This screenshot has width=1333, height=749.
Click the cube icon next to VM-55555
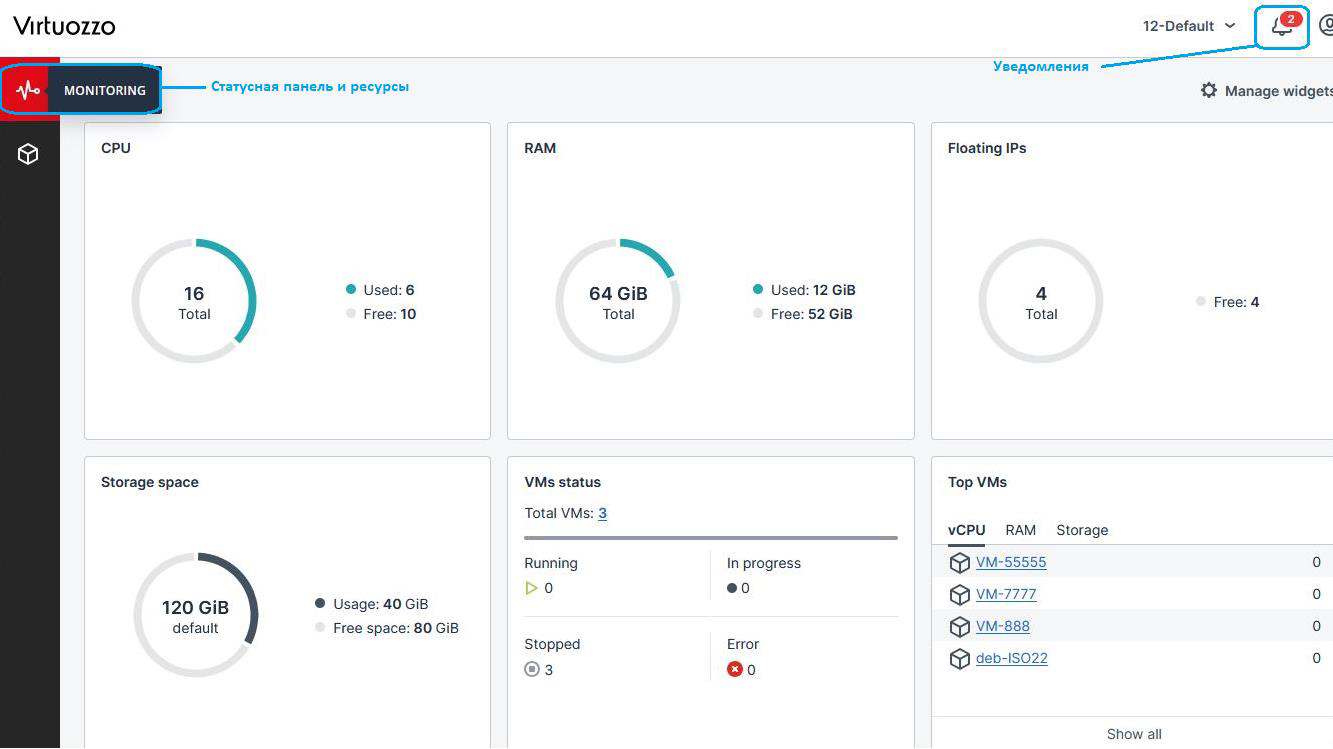[x=959, y=563]
